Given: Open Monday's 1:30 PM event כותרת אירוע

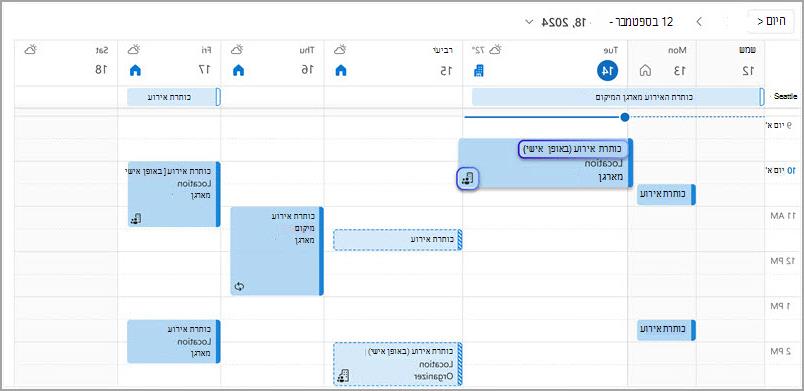Looking at the screenshot, I should 666,330.
